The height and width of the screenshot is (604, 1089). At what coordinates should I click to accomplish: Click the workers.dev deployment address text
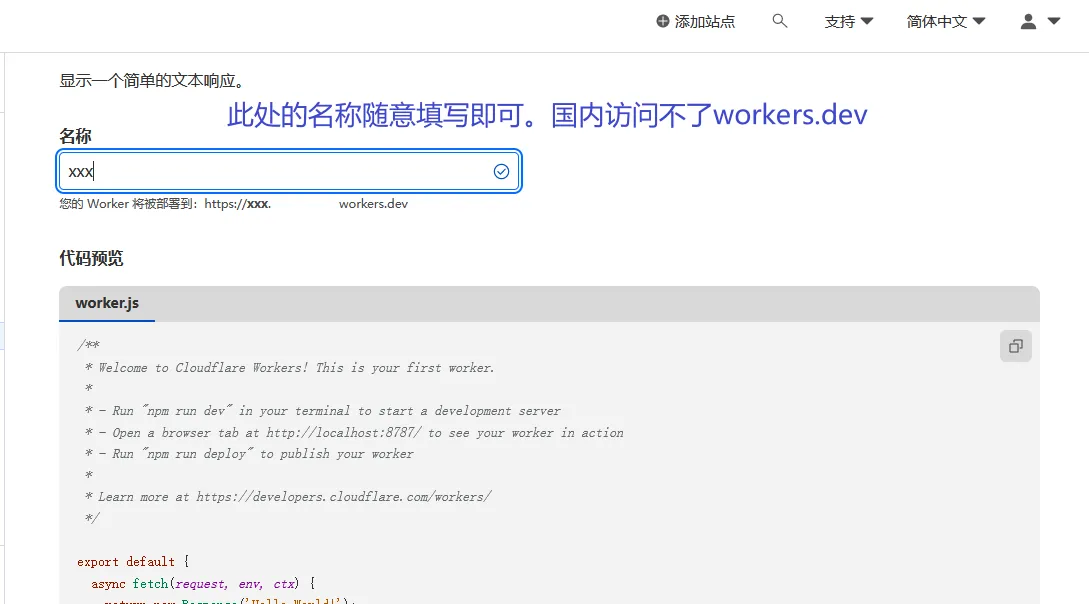coord(372,203)
